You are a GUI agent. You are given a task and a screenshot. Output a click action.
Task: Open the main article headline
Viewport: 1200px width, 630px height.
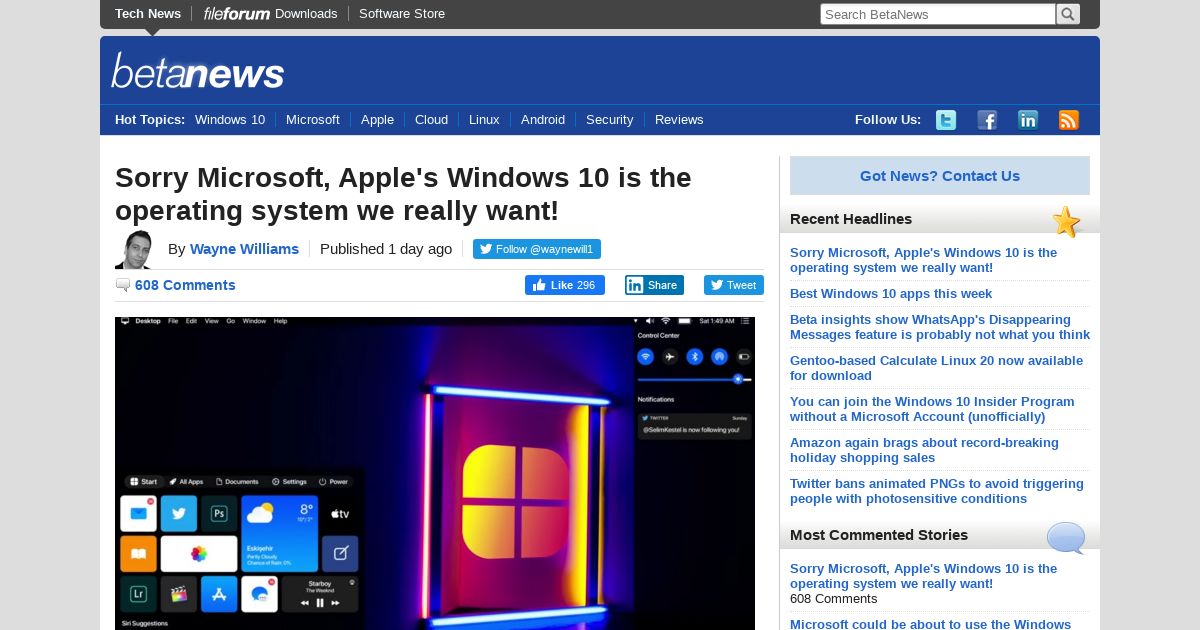(x=403, y=194)
